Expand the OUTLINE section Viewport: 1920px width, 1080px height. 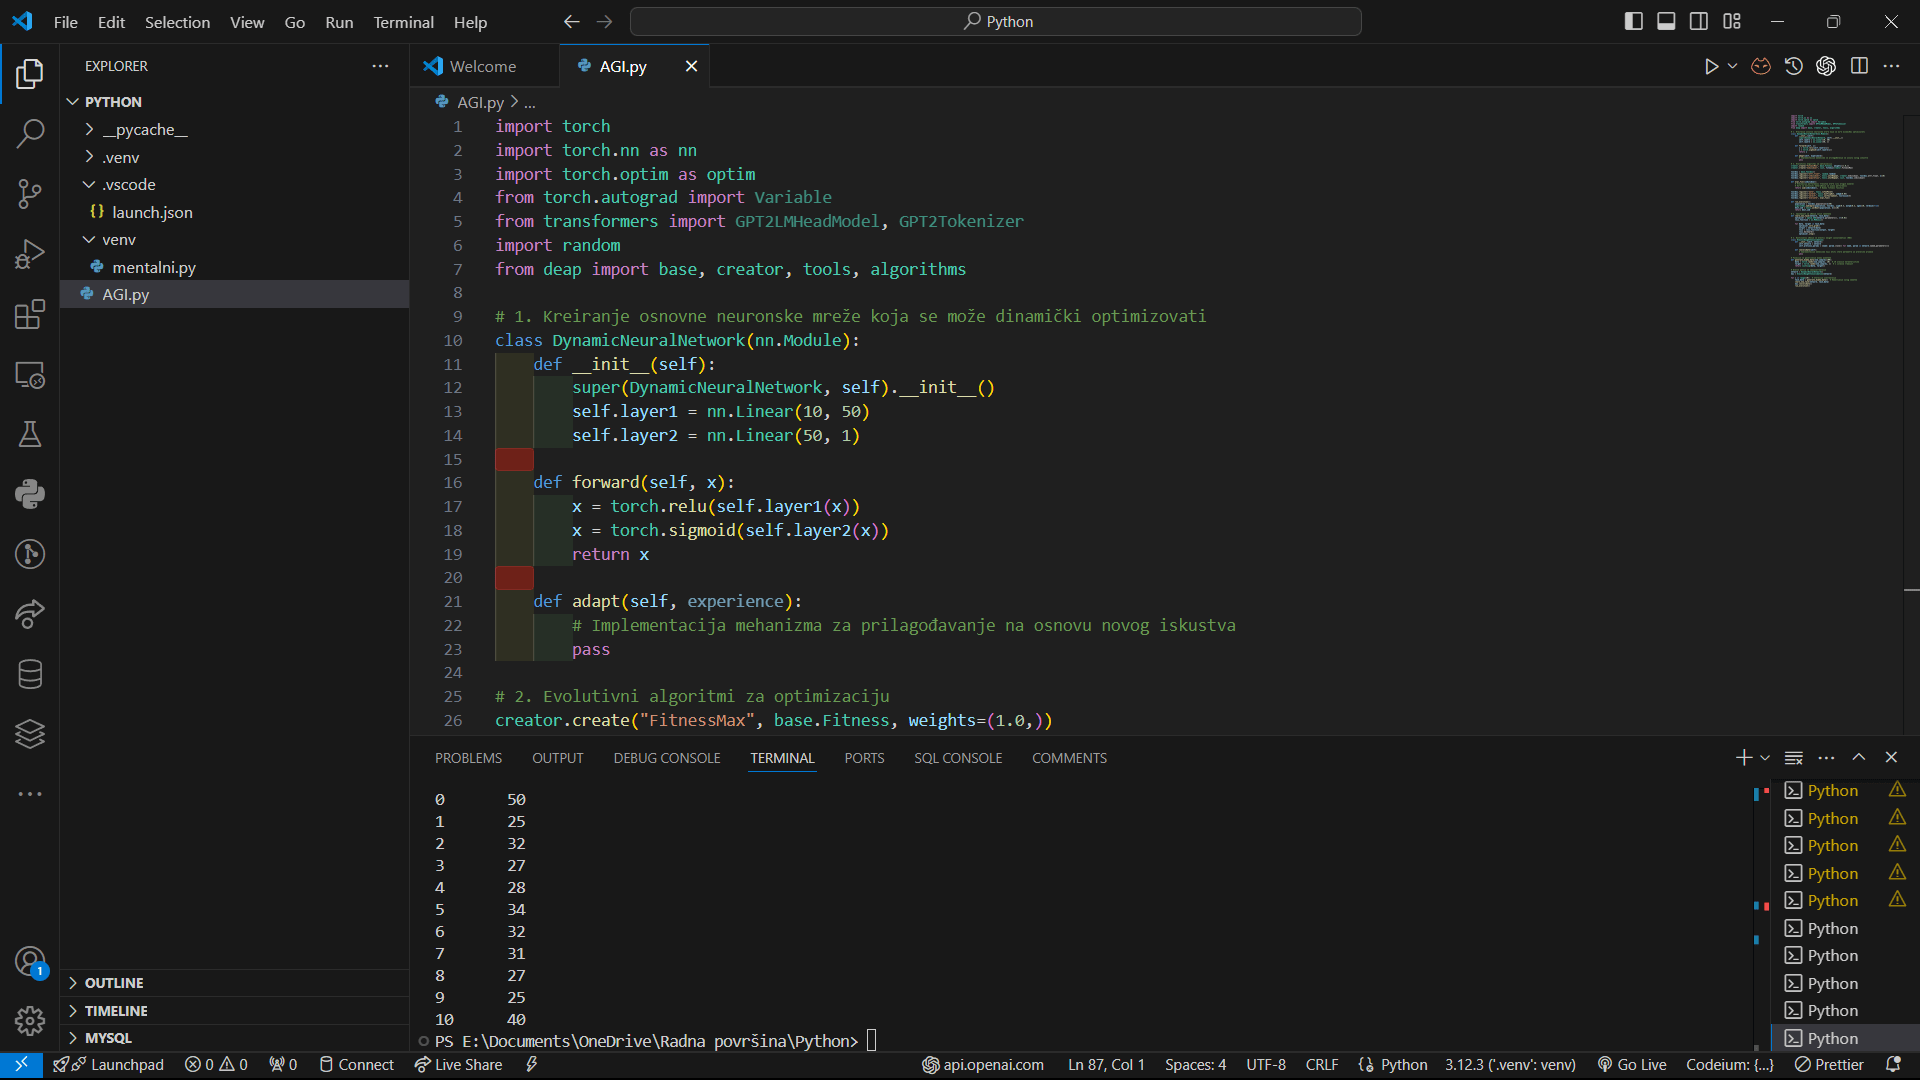point(114,983)
